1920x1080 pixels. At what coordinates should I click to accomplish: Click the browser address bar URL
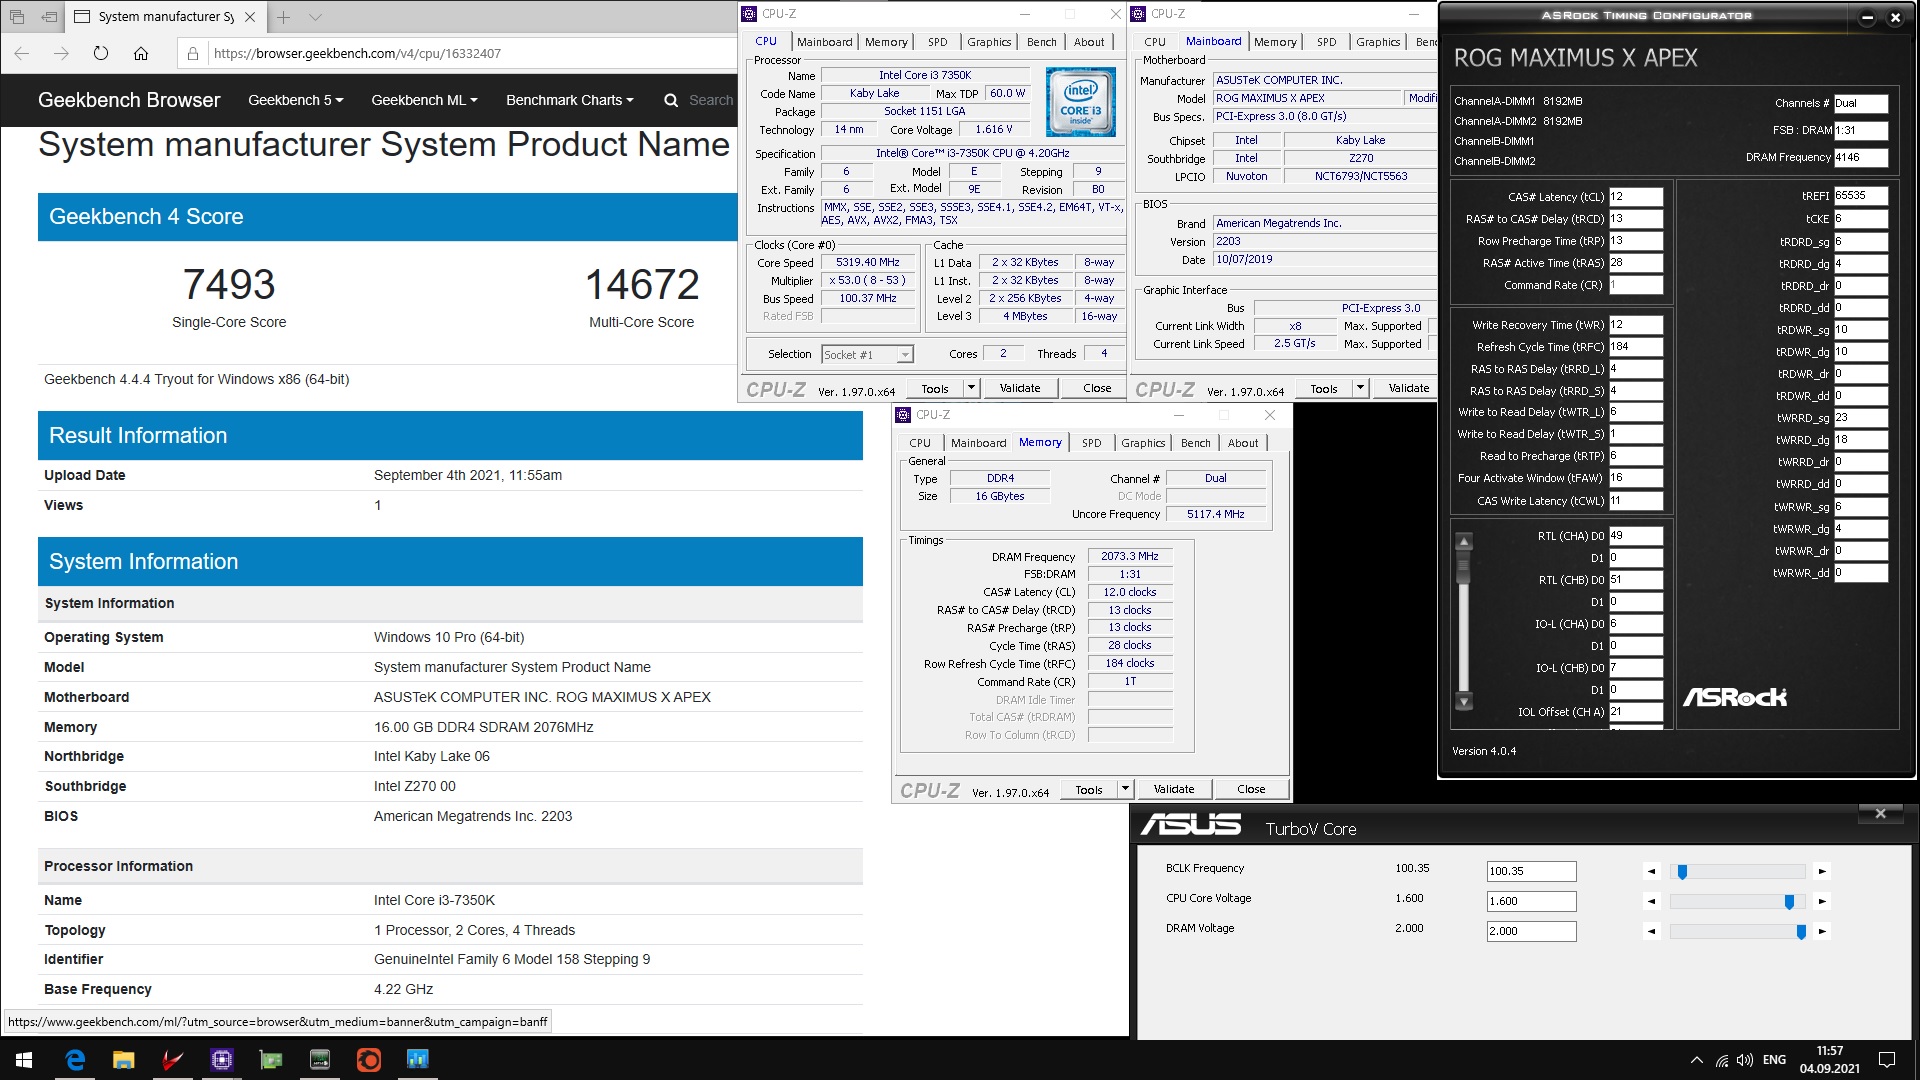[358, 53]
